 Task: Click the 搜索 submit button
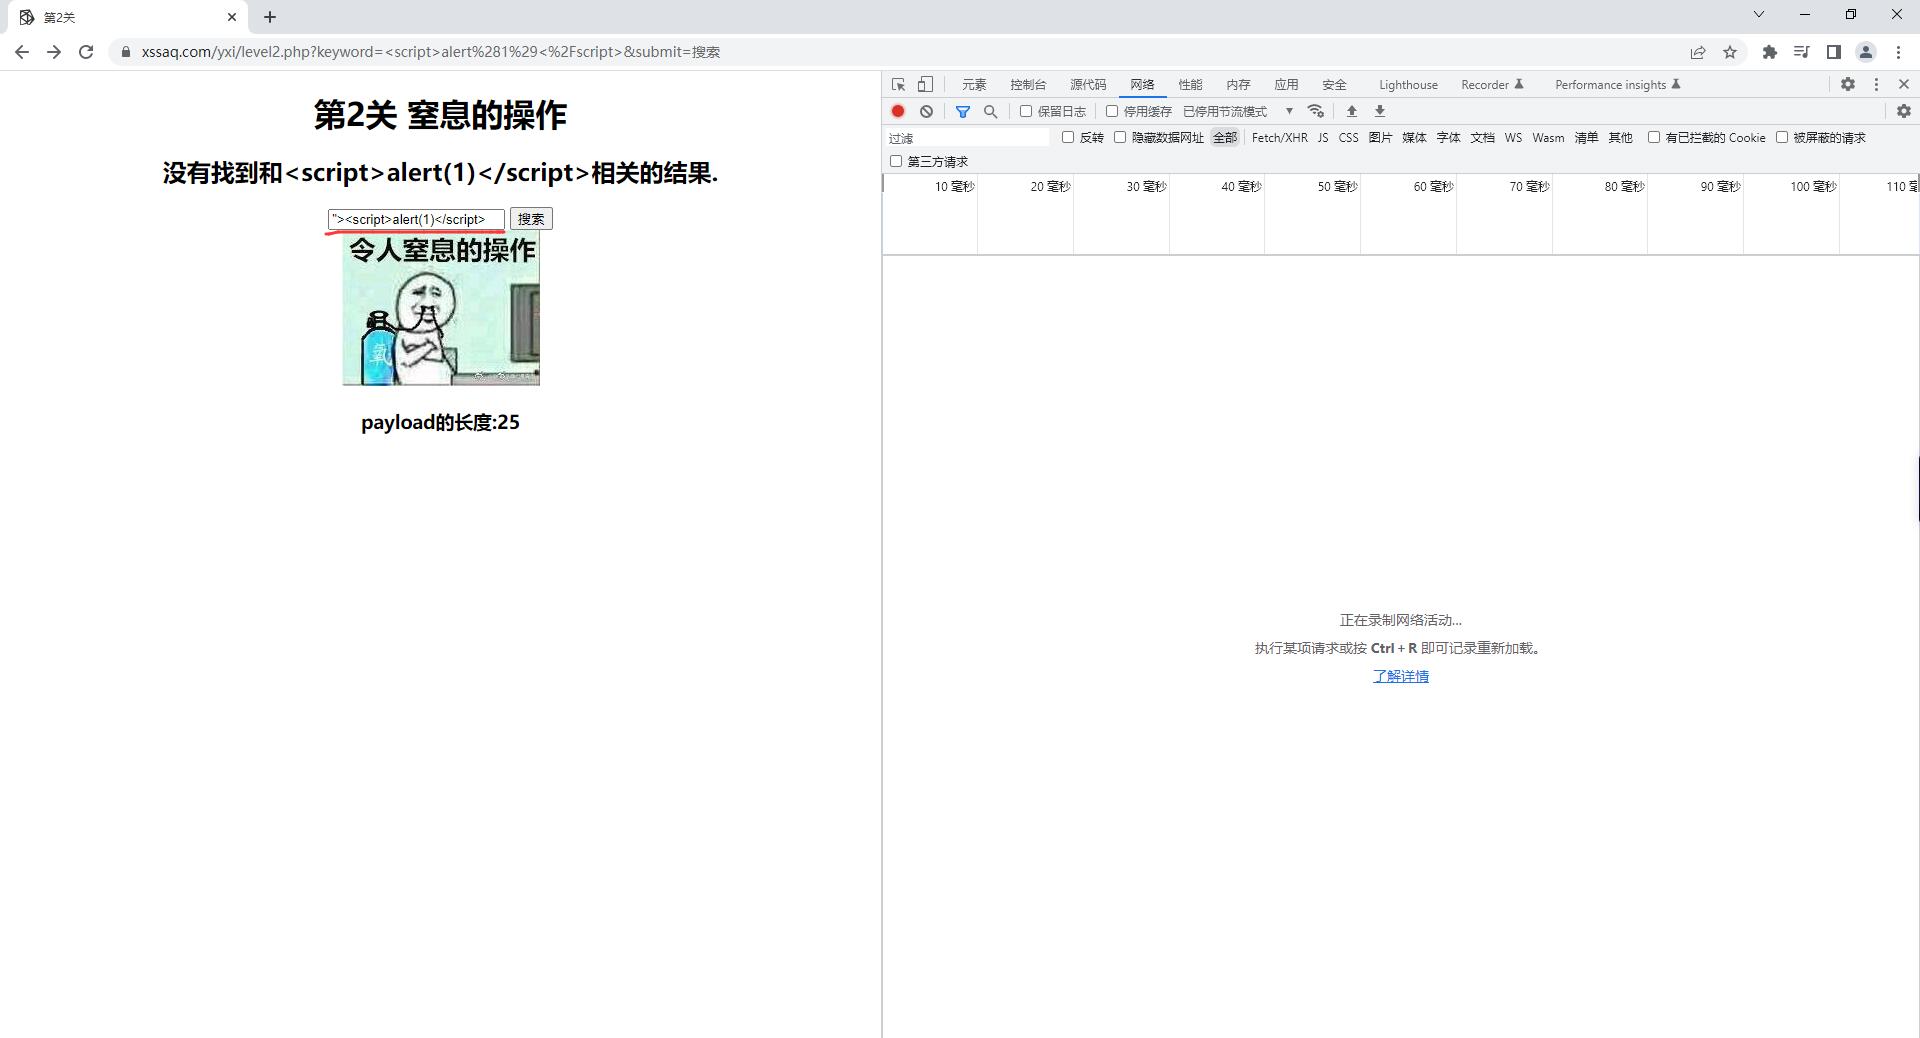(531, 219)
